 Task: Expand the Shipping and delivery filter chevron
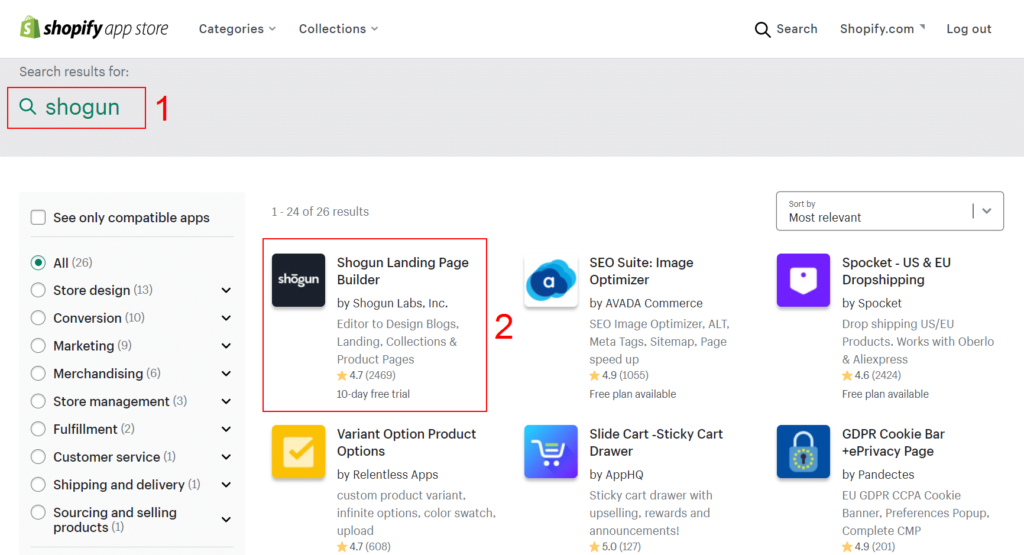226,485
